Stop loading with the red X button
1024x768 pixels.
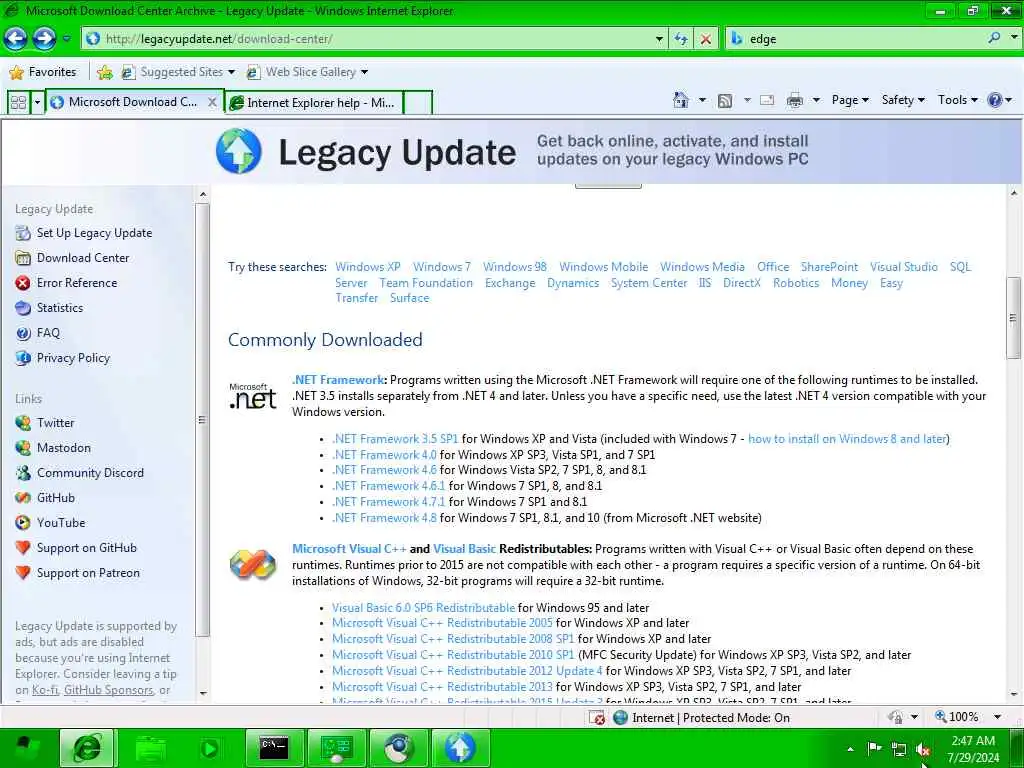[706, 39]
